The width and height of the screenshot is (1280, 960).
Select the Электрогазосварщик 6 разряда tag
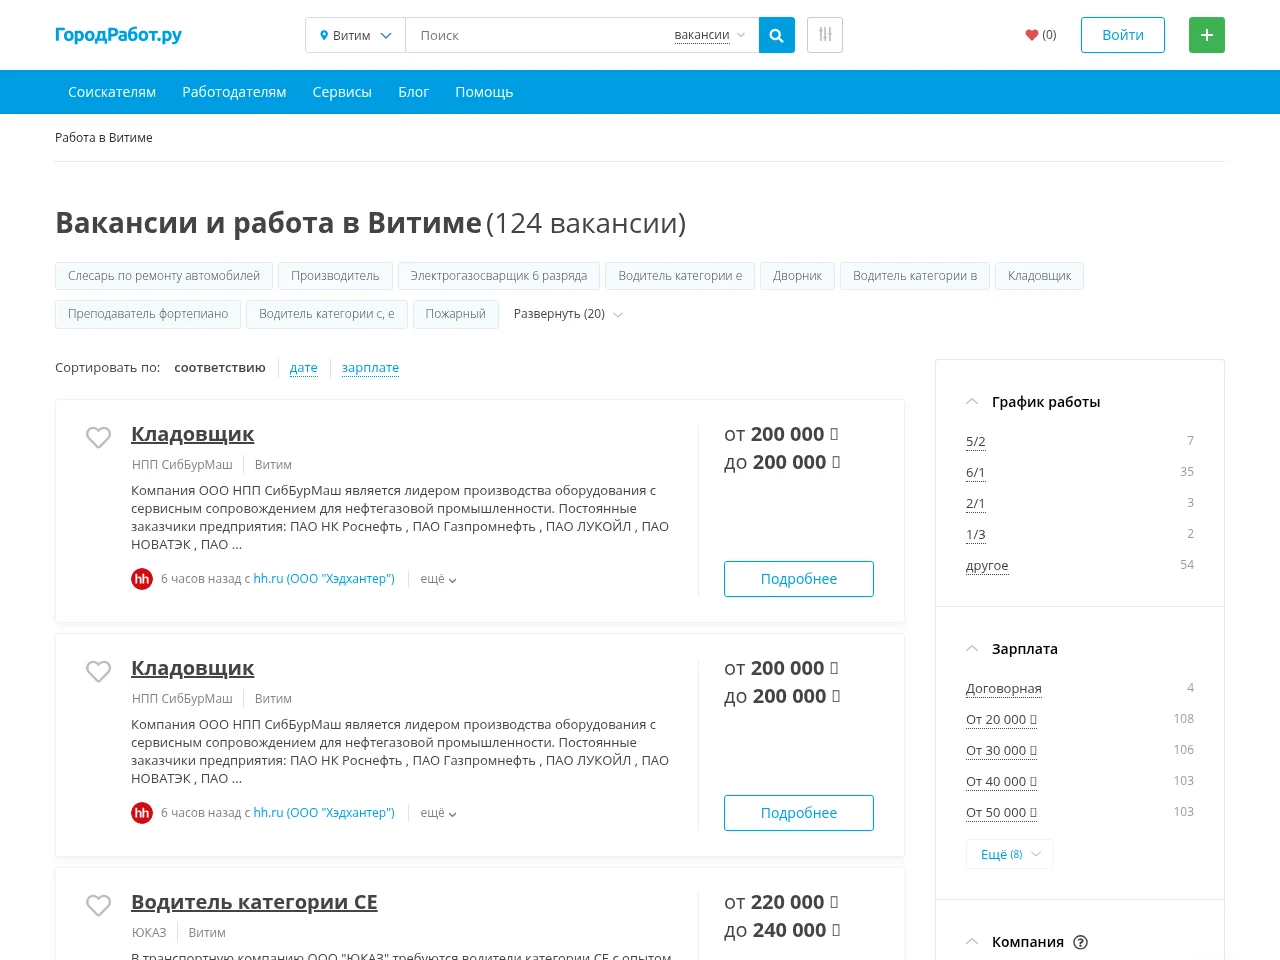[498, 276]
